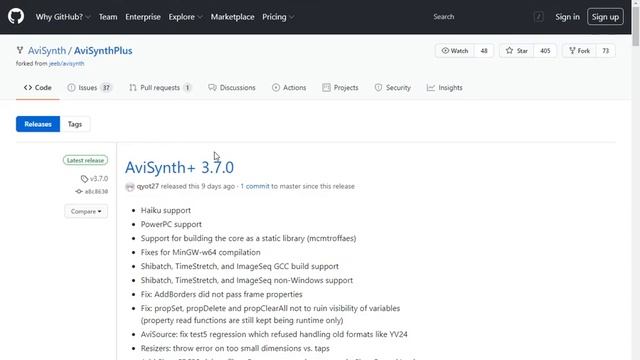Image resolution: width=640 pixels, height=360 pixels.
Task: Click the Sign up button
Action: (605, 17)
